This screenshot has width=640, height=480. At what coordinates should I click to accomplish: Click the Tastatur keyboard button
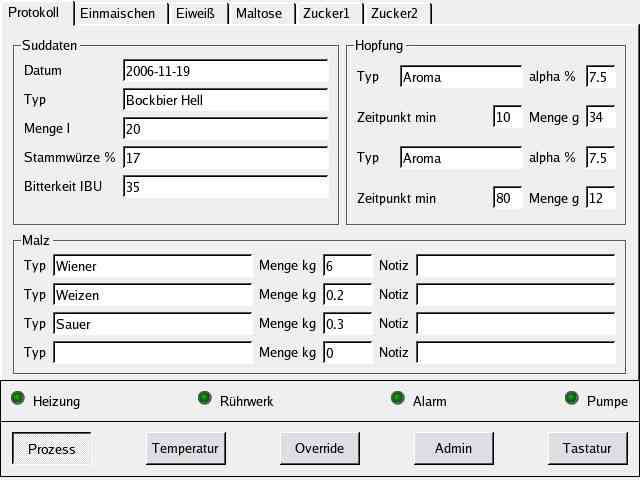click(x=587, y=449)
